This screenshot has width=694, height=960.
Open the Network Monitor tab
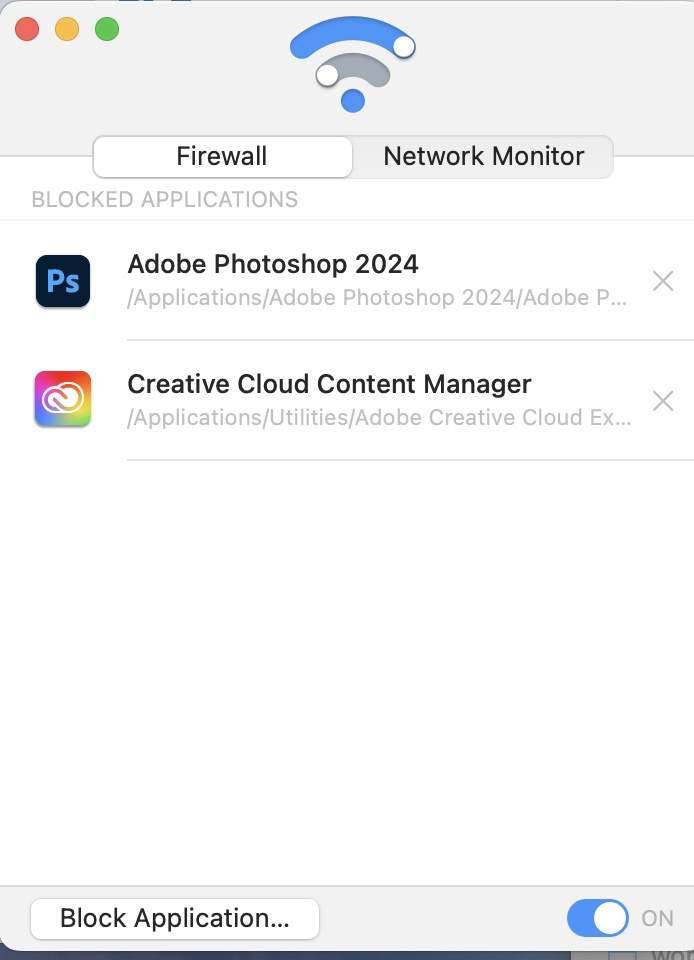tap(483, 156)
